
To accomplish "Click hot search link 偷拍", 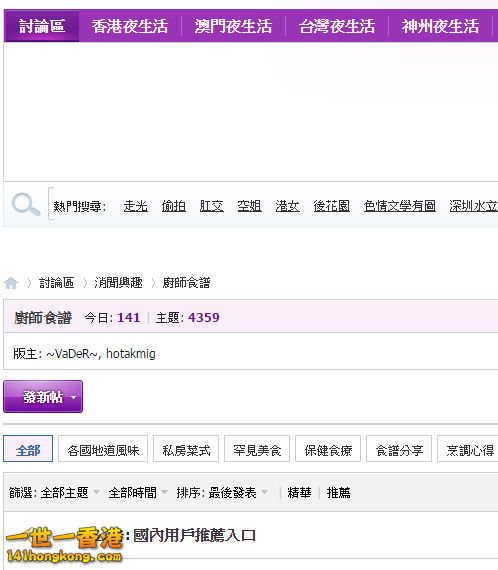I will pyautogui.click(x=174, y=206).
